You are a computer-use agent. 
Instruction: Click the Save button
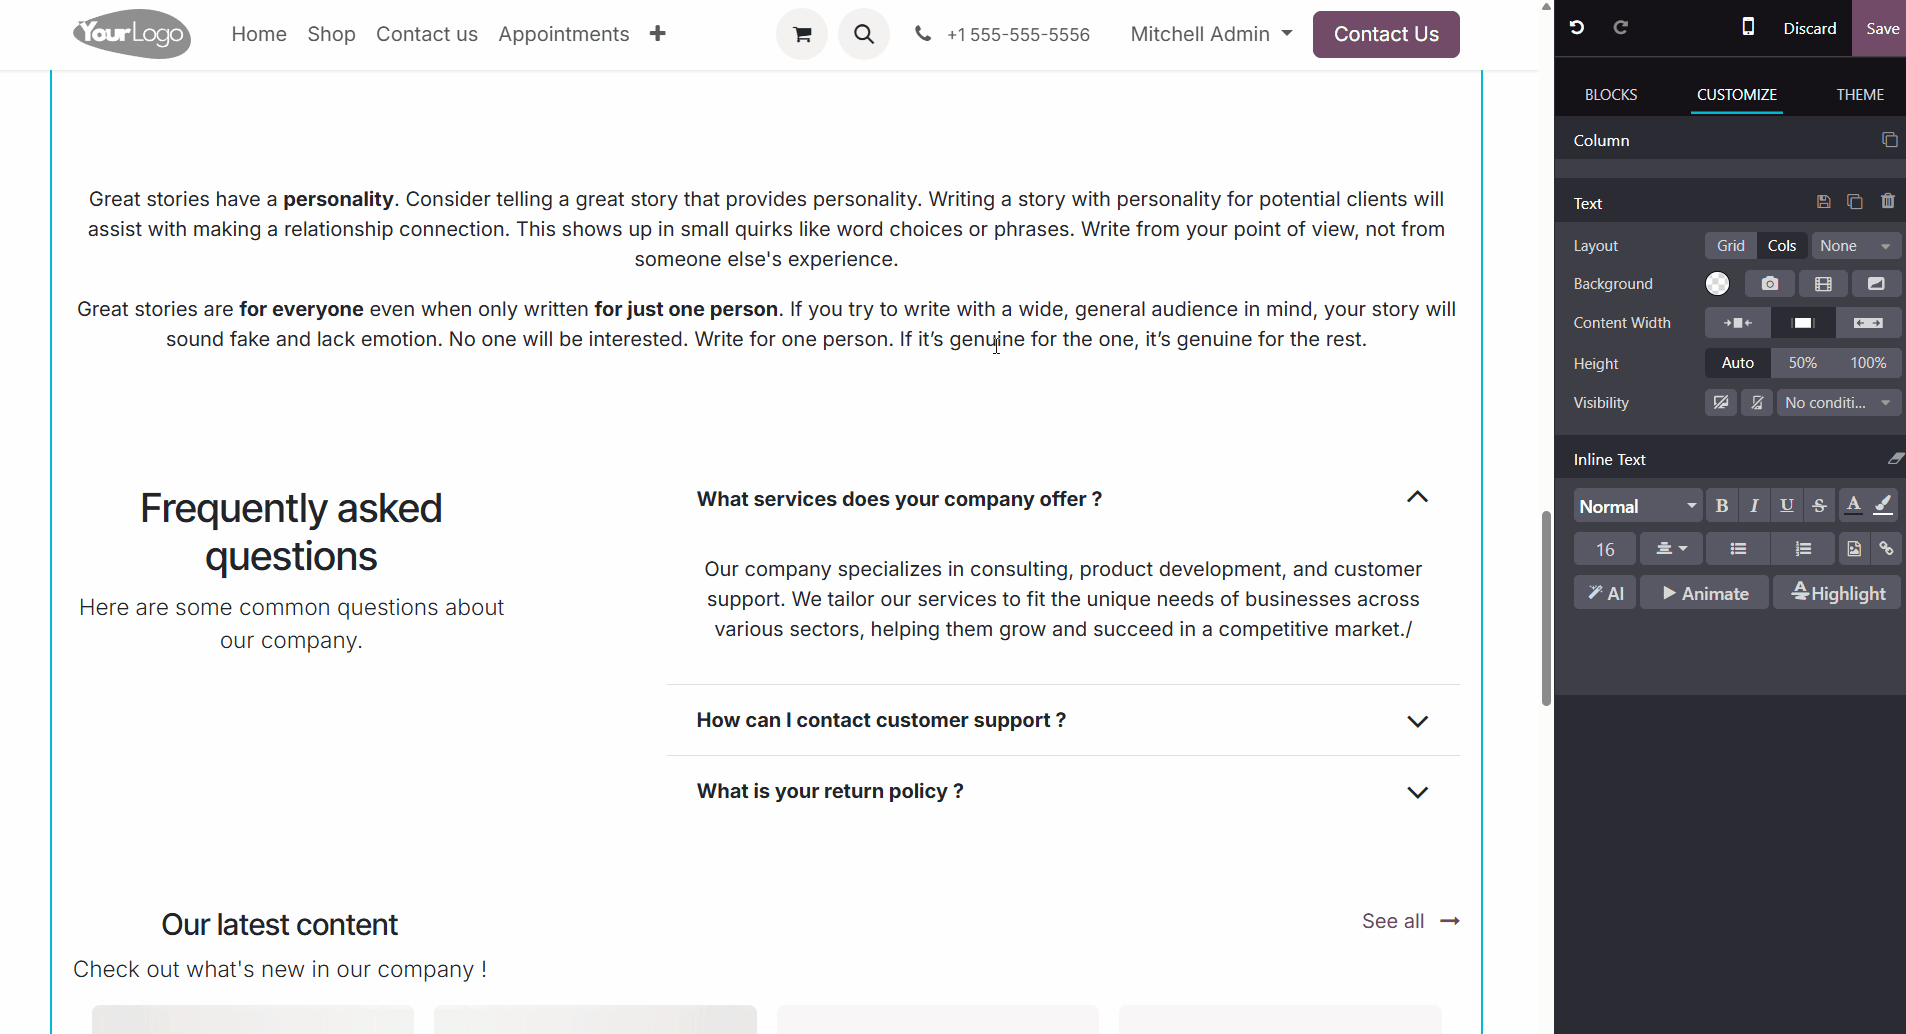(1881, 28)
